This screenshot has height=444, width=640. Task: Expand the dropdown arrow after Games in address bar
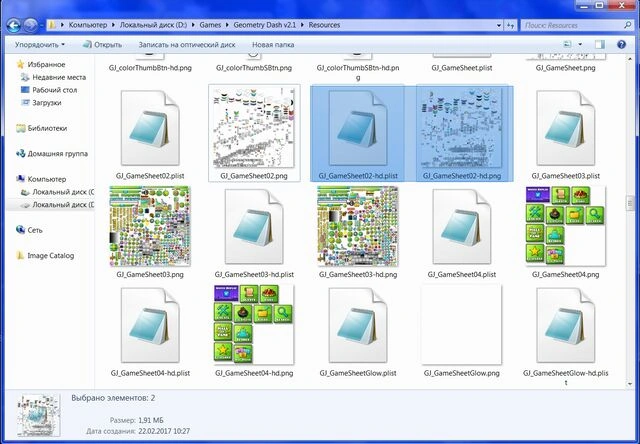(x=227, y=25)
